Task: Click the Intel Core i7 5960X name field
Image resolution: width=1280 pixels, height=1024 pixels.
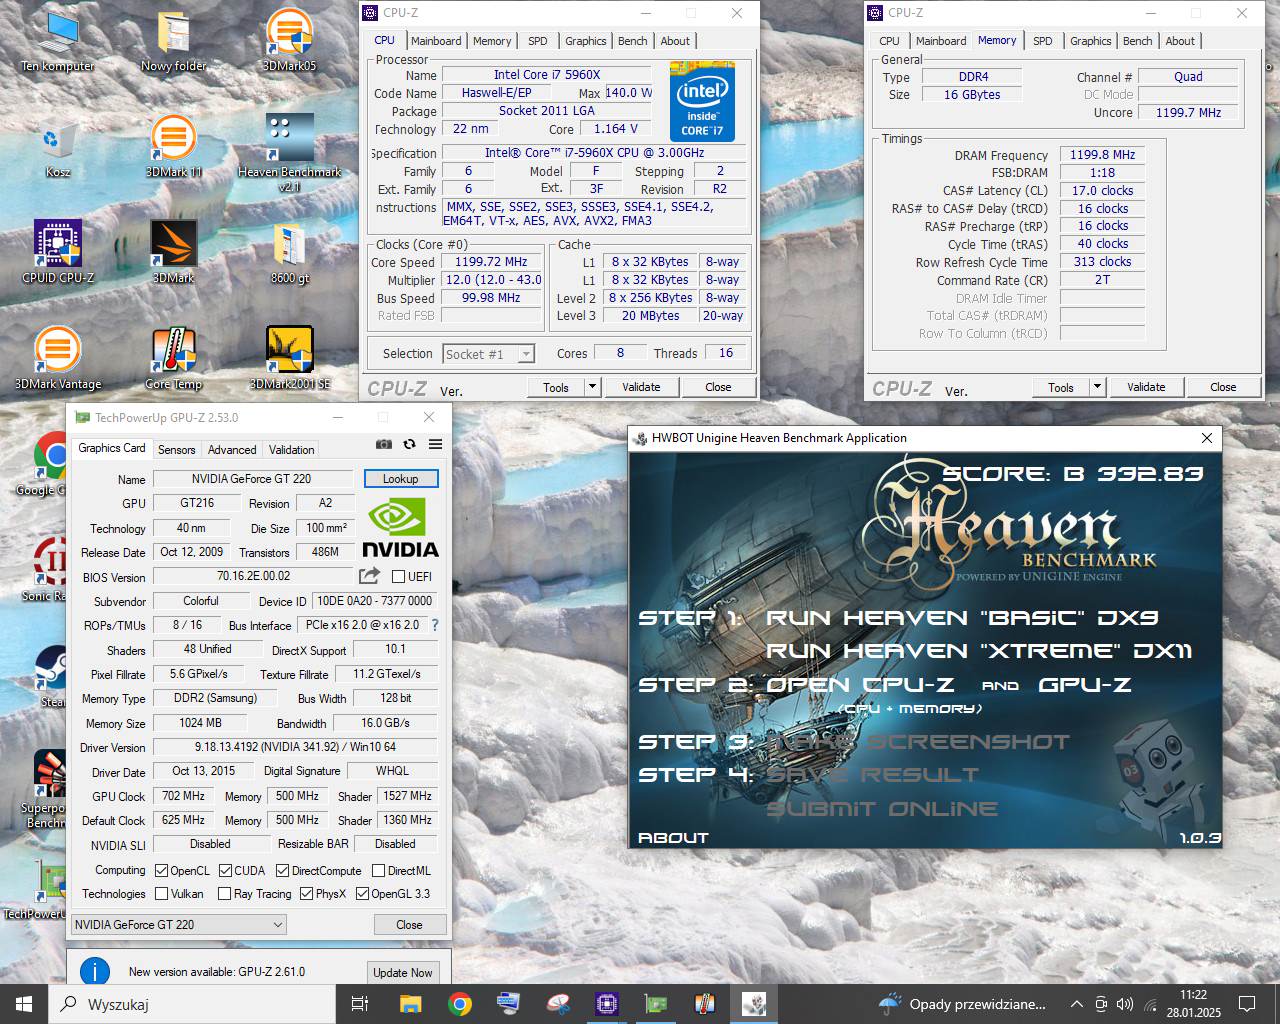Action: coord(546,75)
